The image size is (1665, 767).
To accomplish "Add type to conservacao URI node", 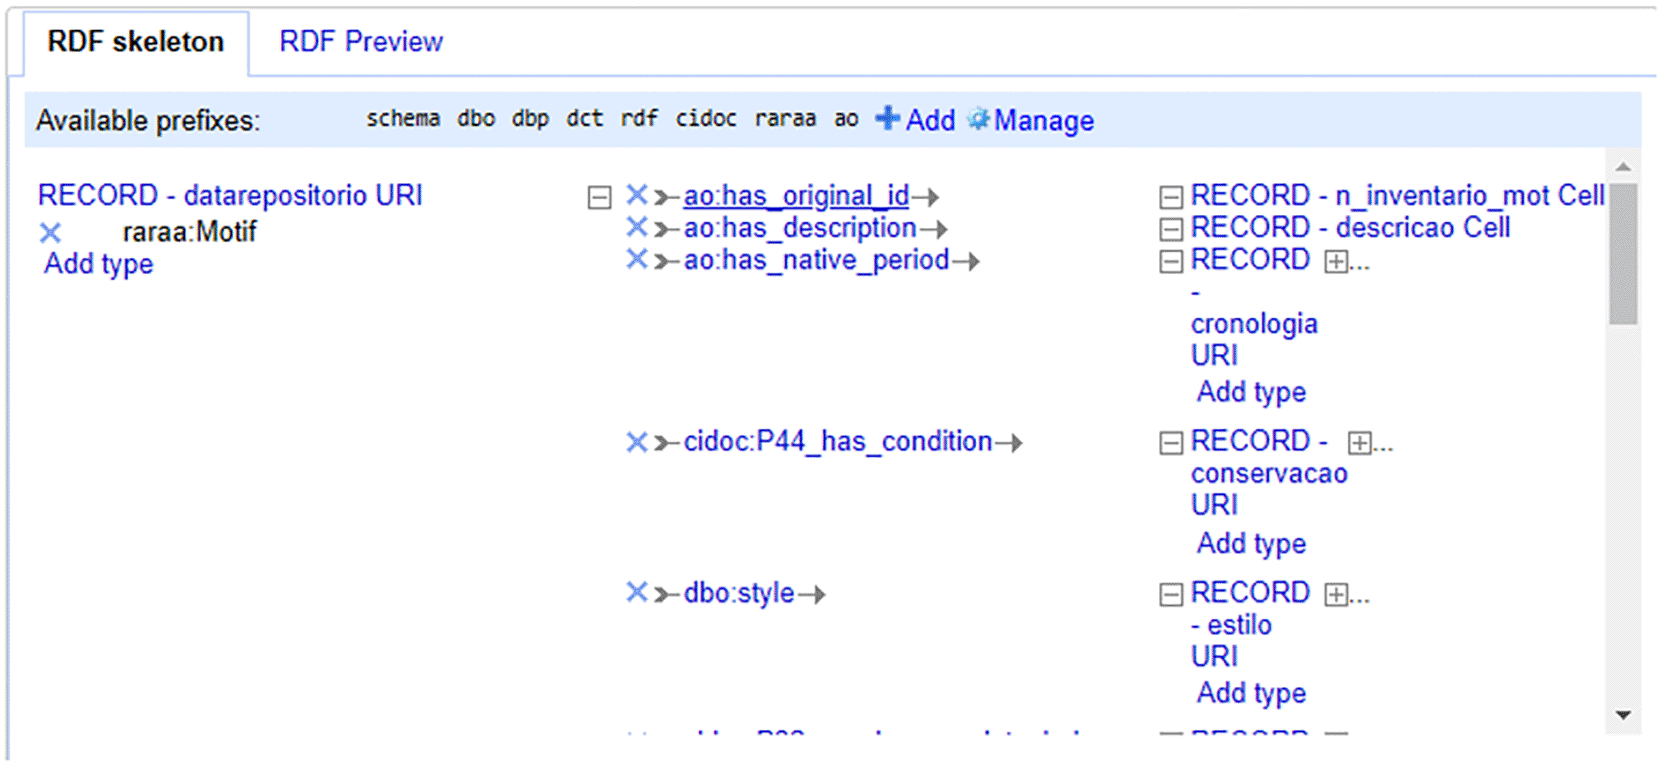I will pos(1252,543).
